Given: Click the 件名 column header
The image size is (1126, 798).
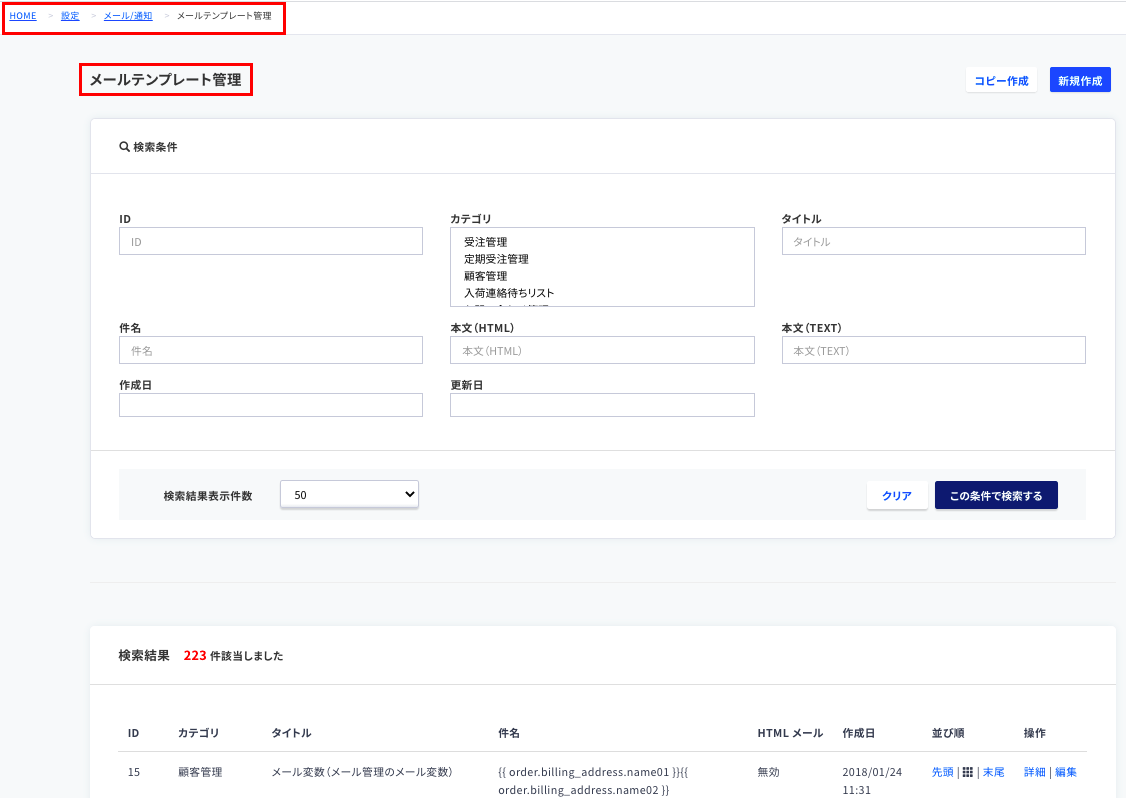Looking at the screenshot, I should coord(509,733).
